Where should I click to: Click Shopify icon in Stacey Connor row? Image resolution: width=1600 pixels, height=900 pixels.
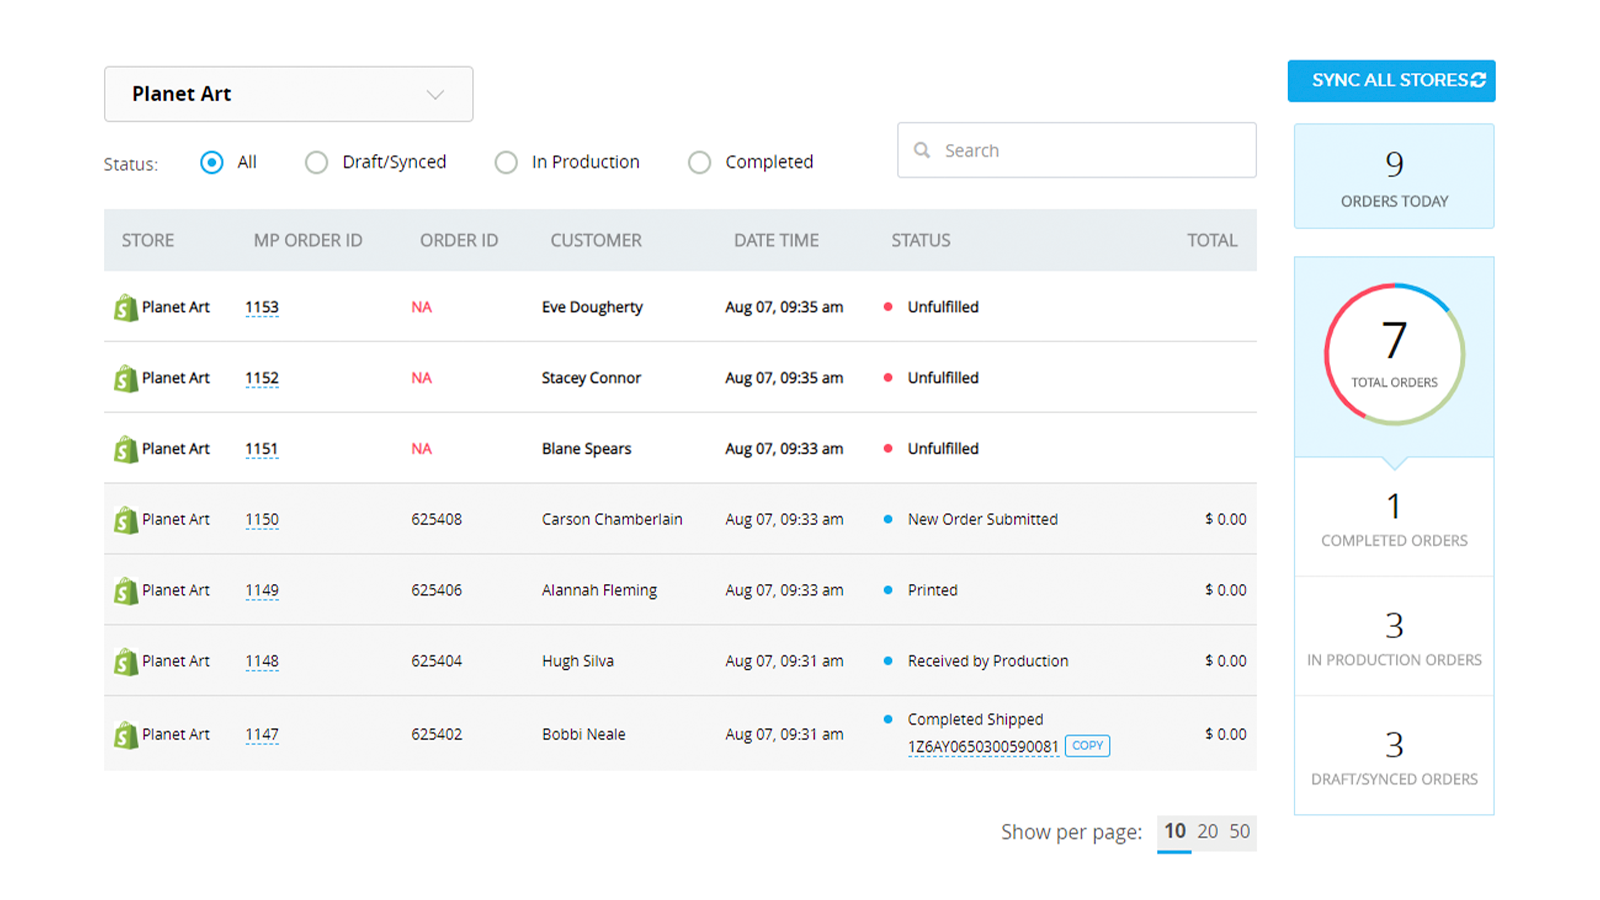[x=125, y=378]
